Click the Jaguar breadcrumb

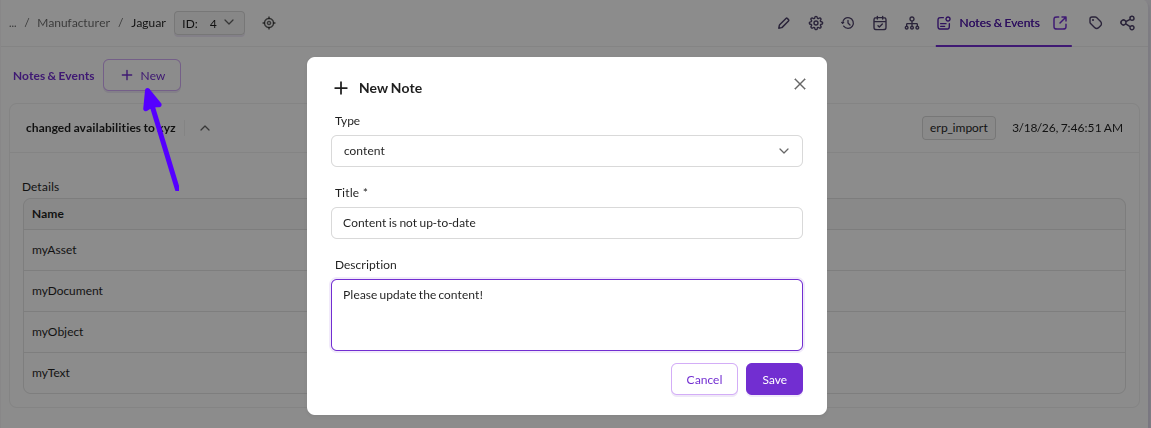(148, 23)
